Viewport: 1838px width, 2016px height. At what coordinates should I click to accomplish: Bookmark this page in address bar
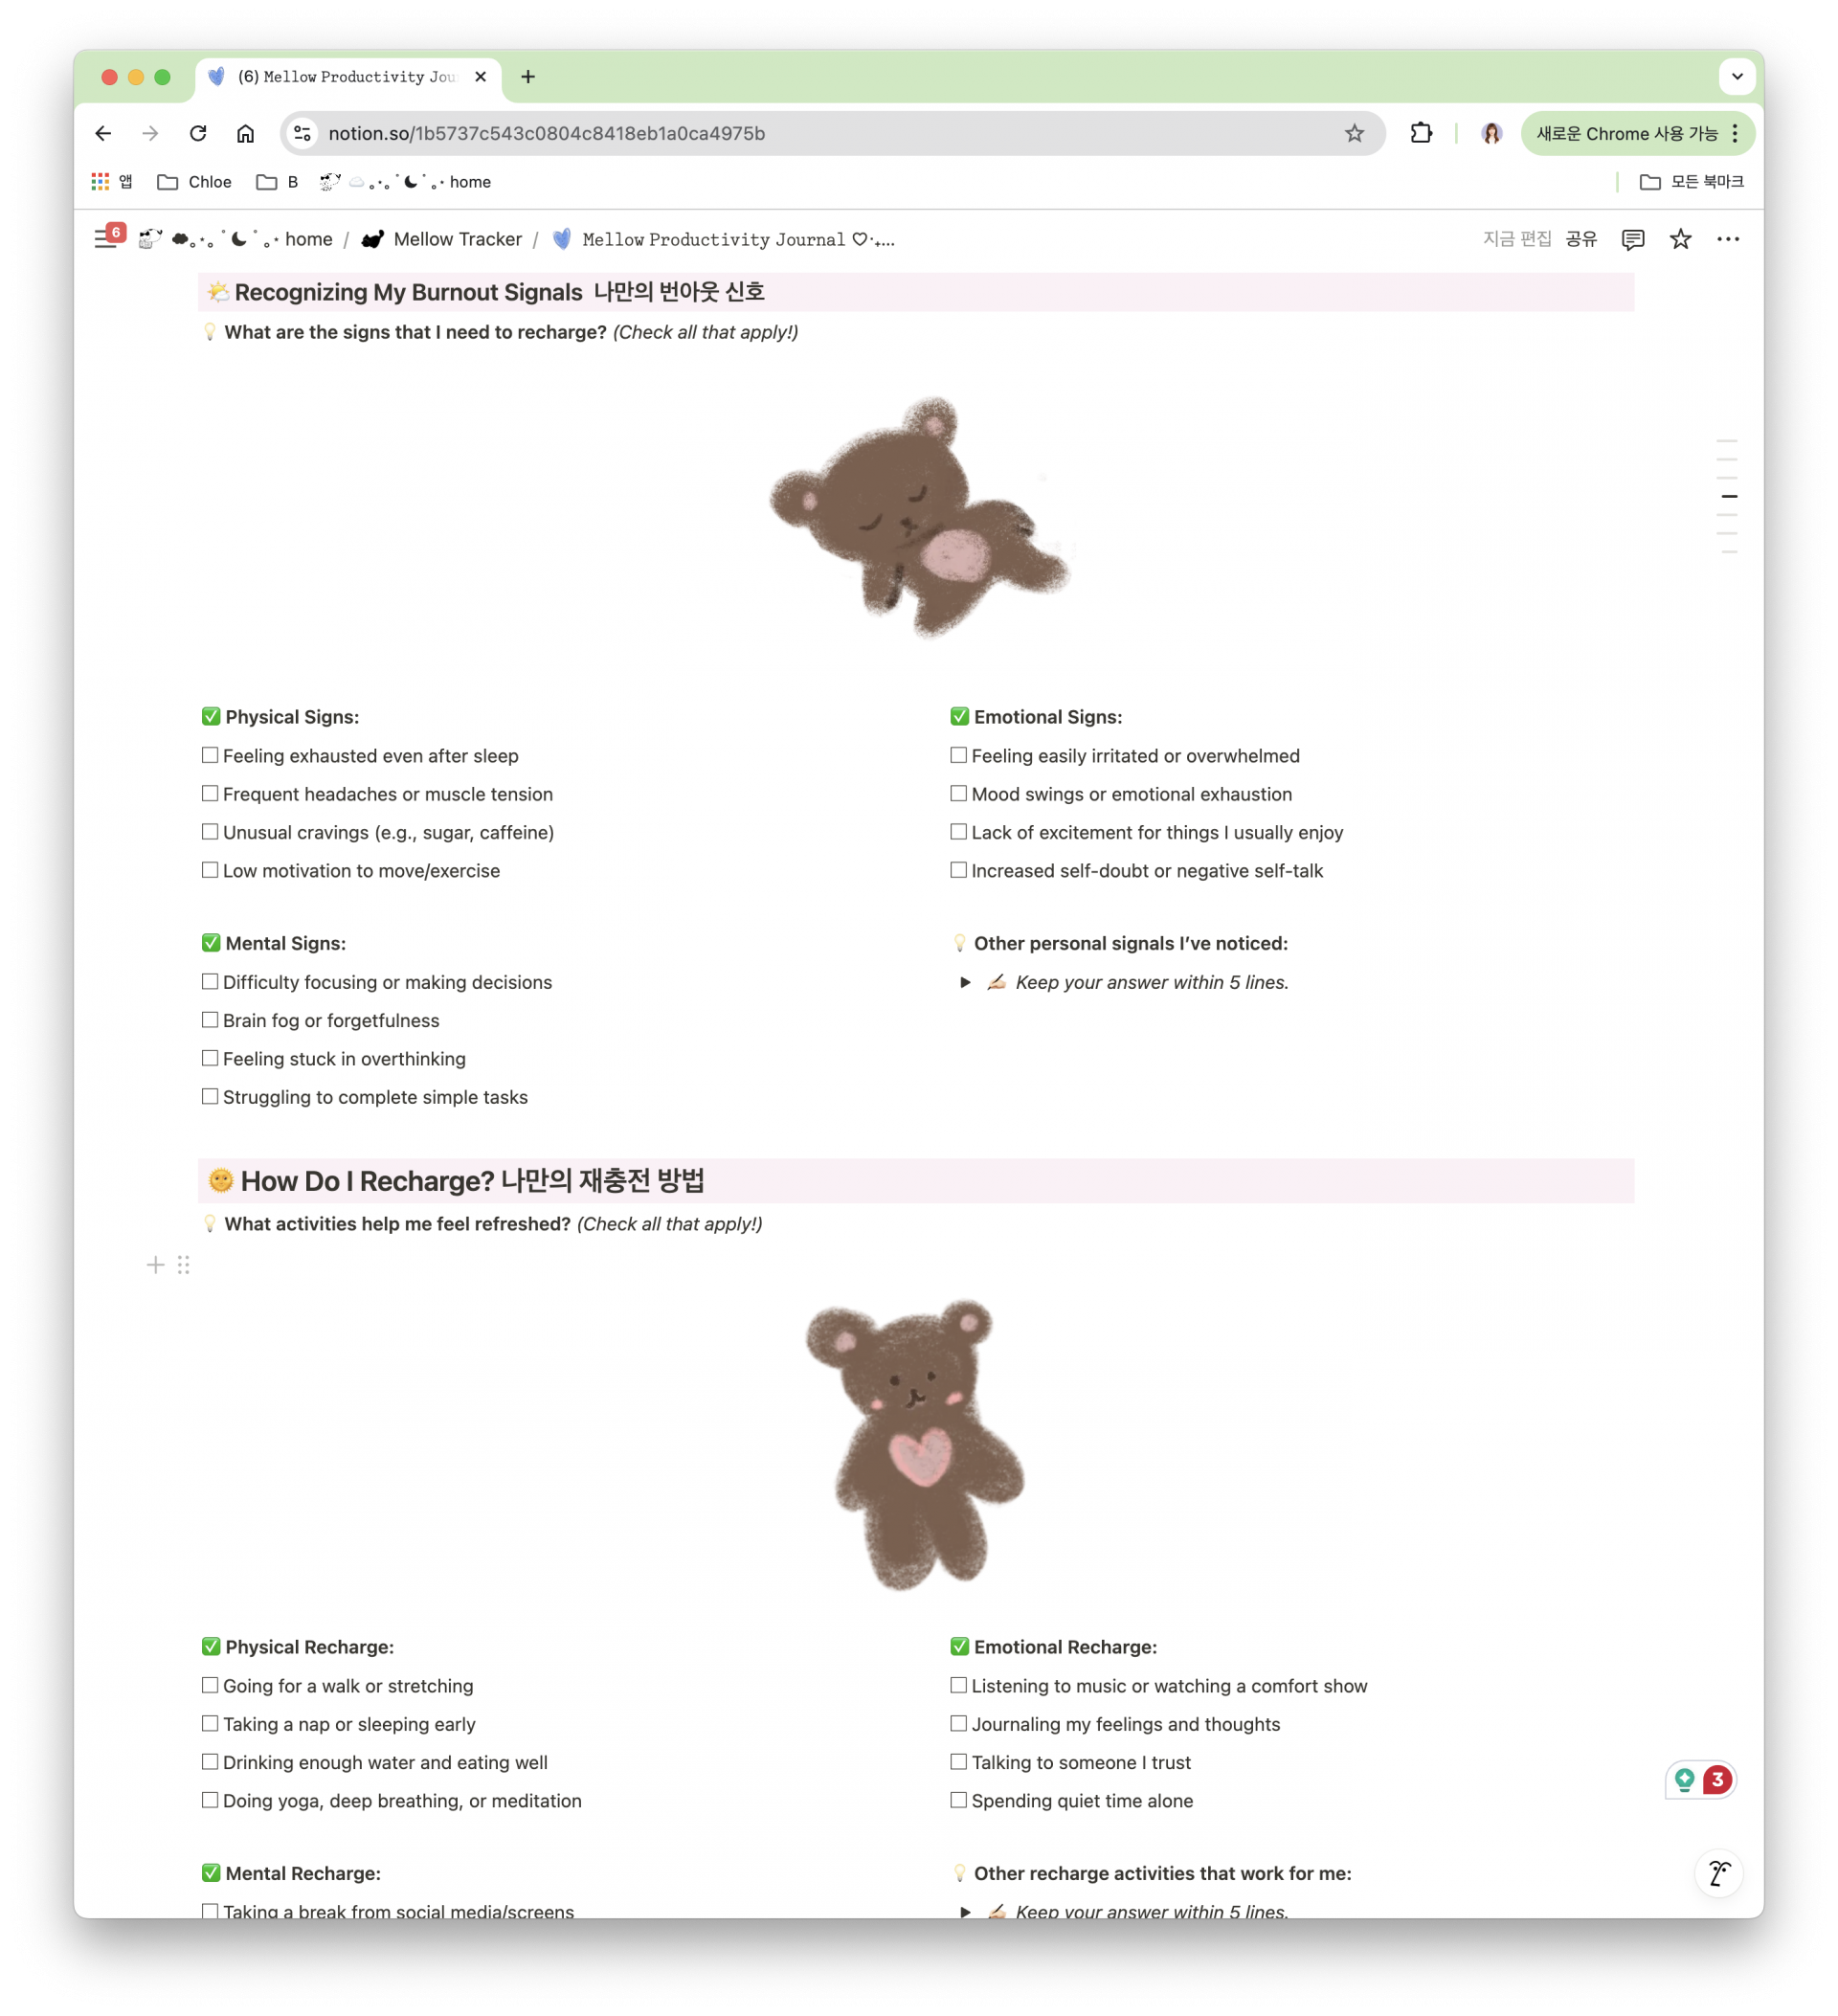click(1354, 133)
